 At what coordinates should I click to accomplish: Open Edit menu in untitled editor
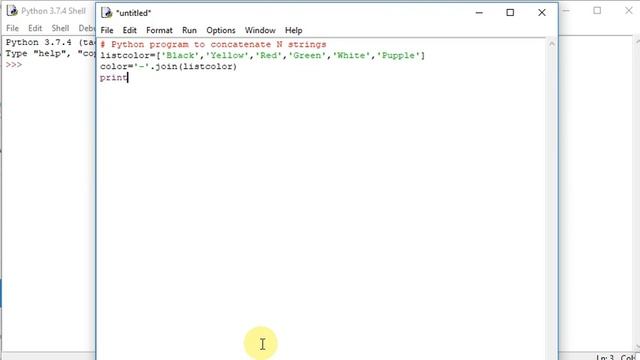(129, 30)
